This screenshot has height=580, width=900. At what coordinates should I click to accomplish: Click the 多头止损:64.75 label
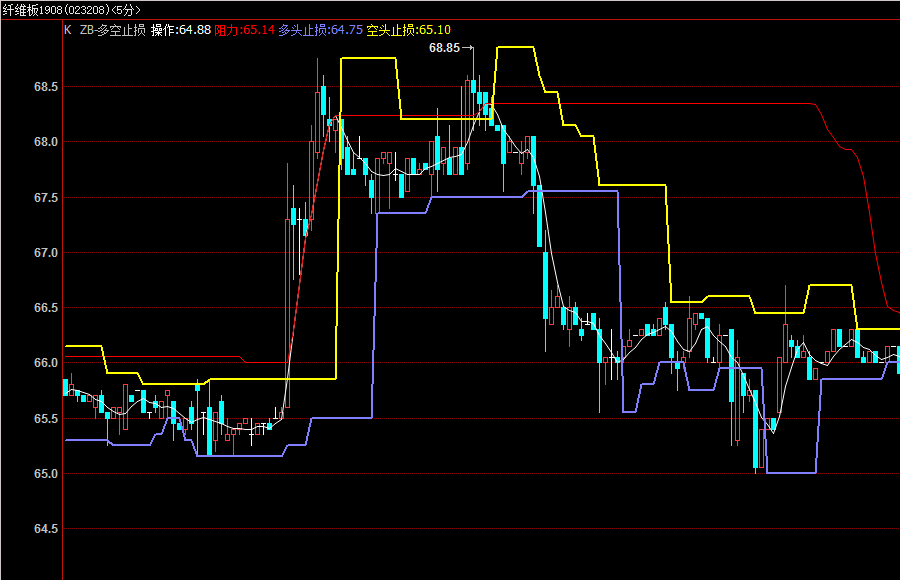(320, 30)
